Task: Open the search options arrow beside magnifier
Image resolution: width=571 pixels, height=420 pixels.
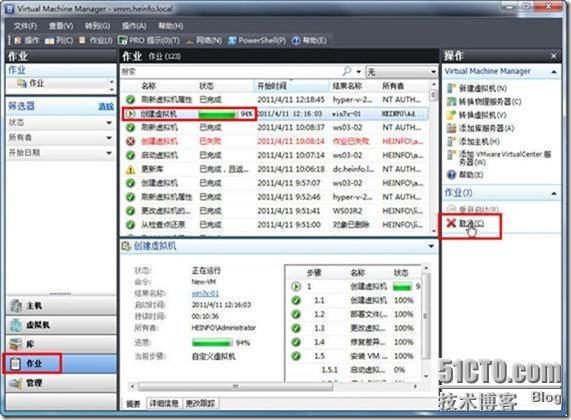Action: (x=359, y=72)
